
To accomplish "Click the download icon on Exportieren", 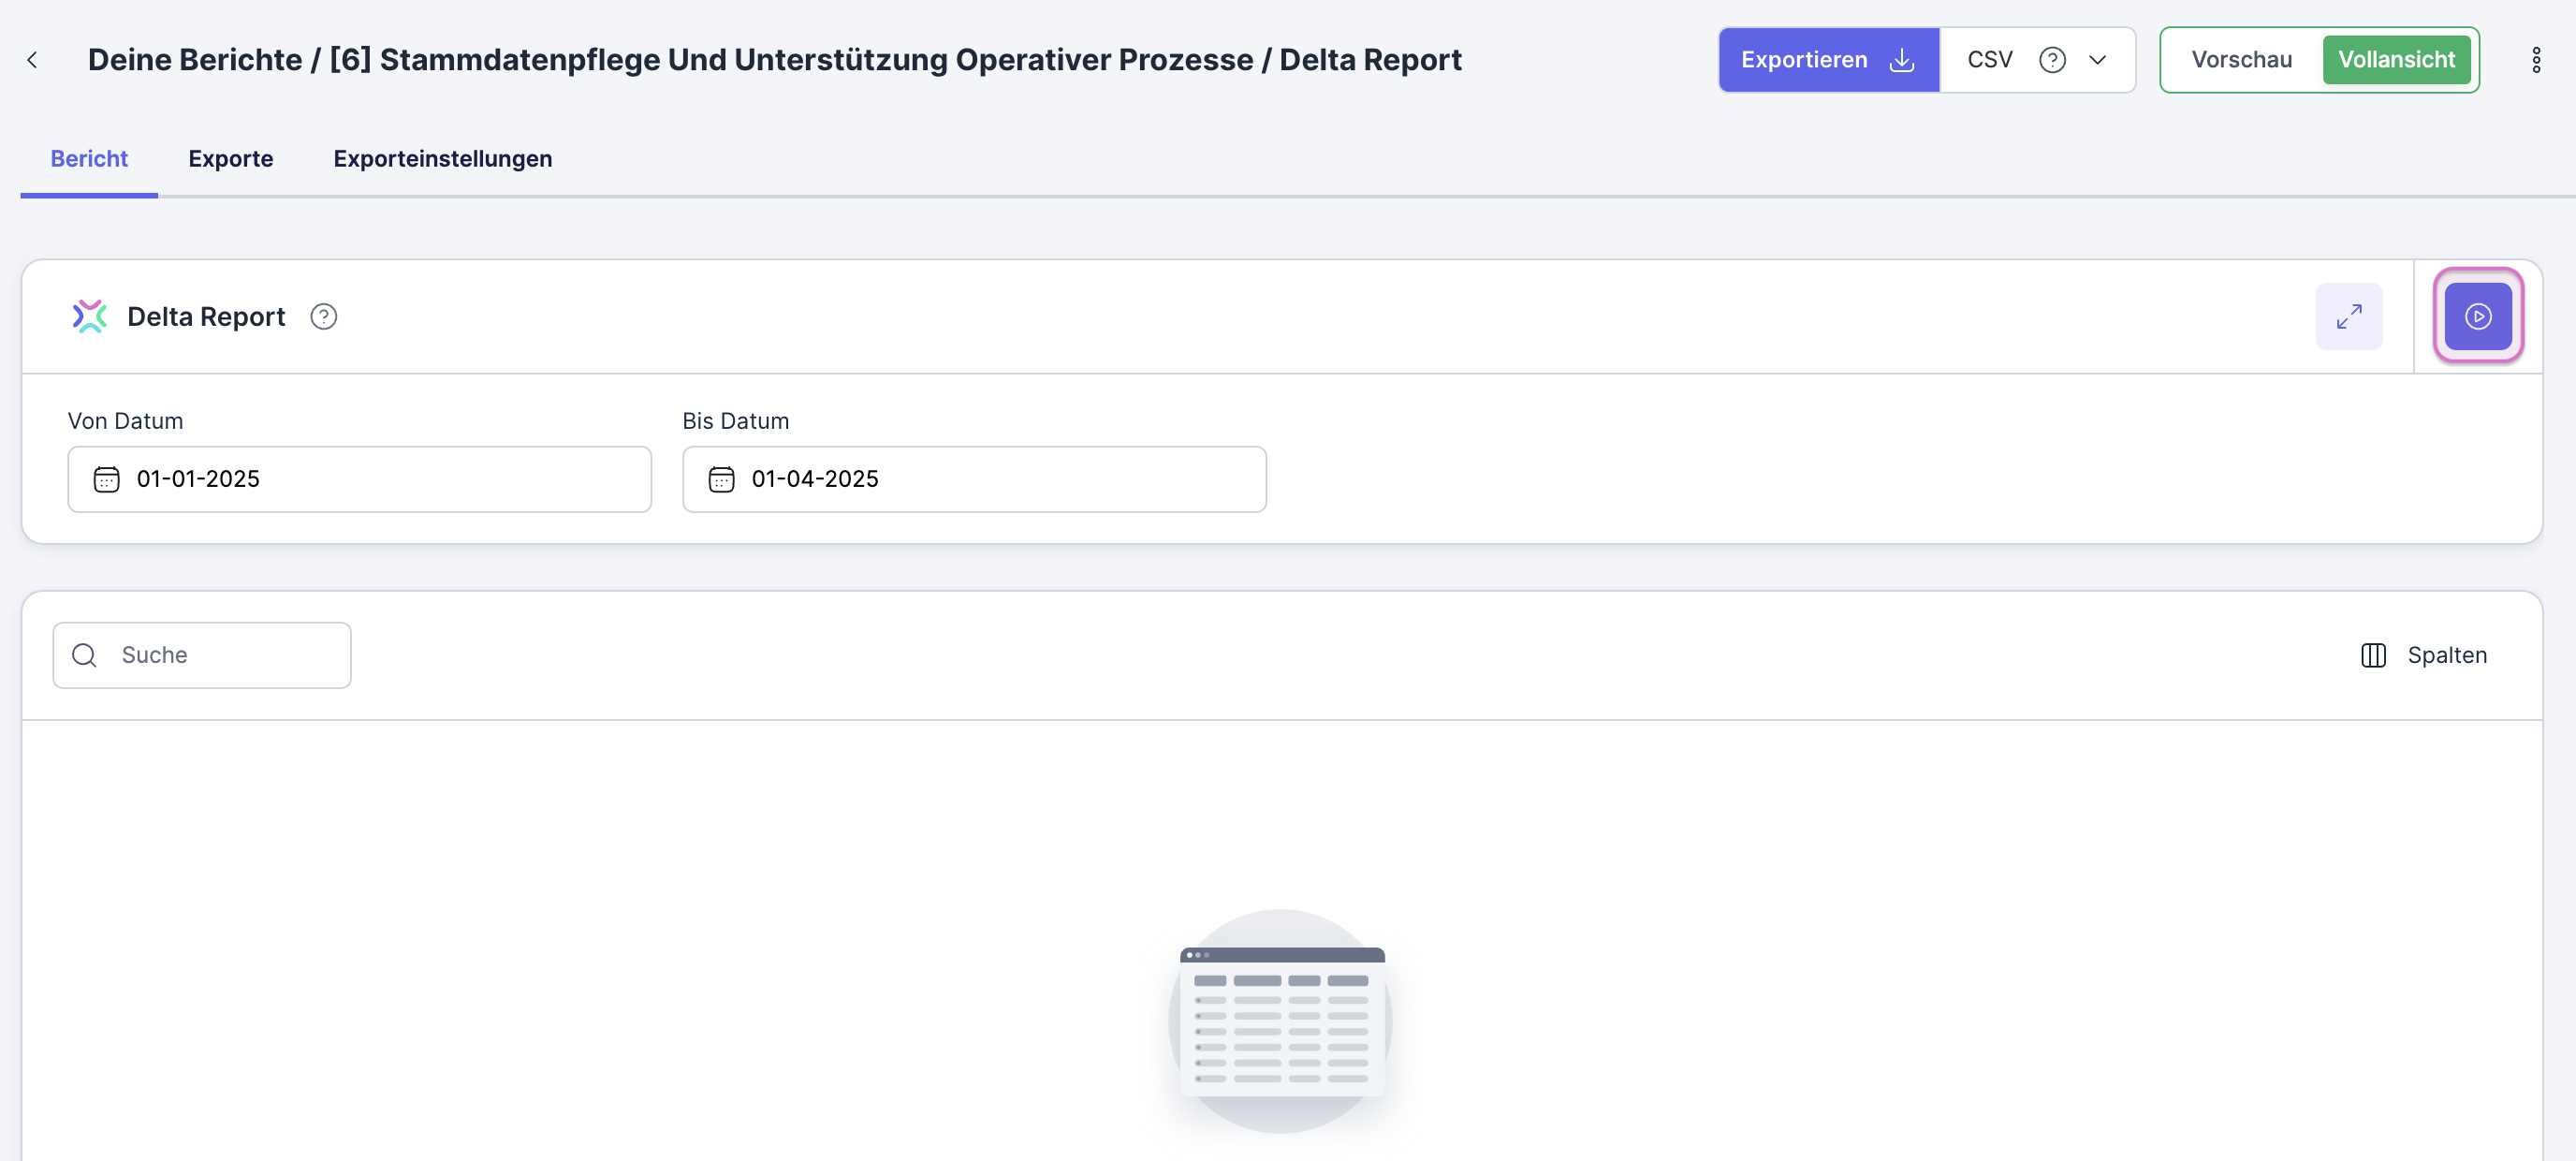I will pyautogui.click(x=1901, y=60).
